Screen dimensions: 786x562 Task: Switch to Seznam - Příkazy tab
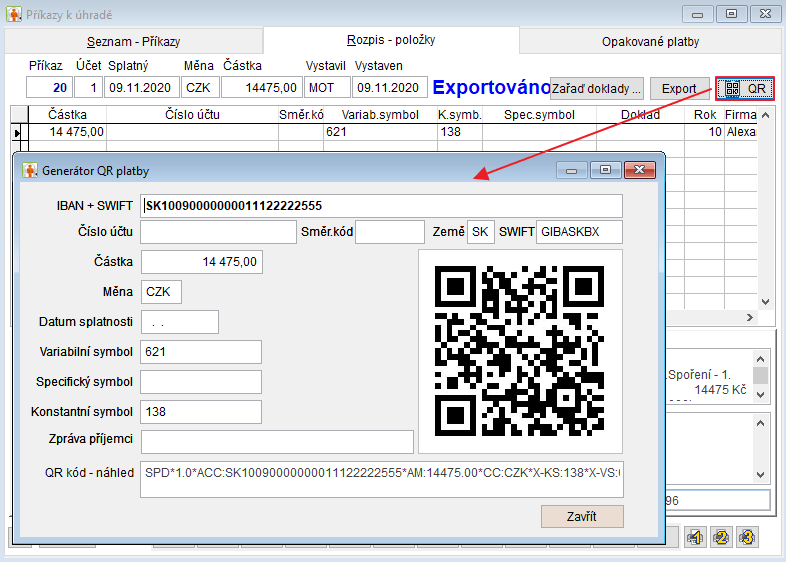click(133, 41)
